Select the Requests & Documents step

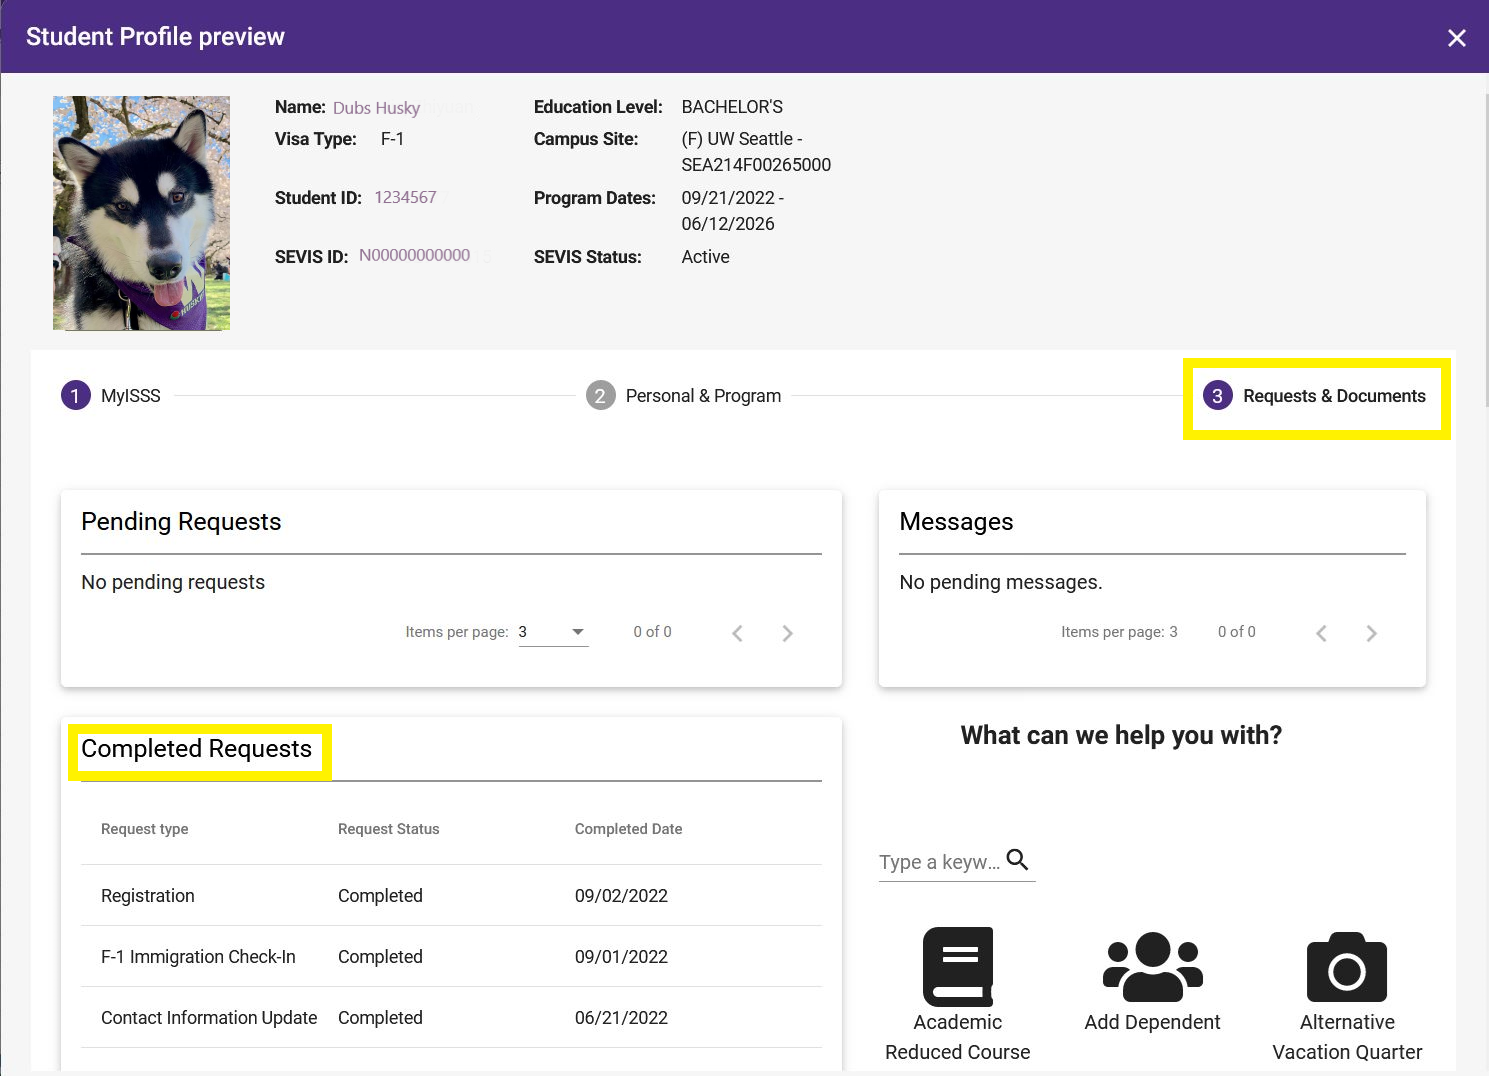click(1315, 396)
